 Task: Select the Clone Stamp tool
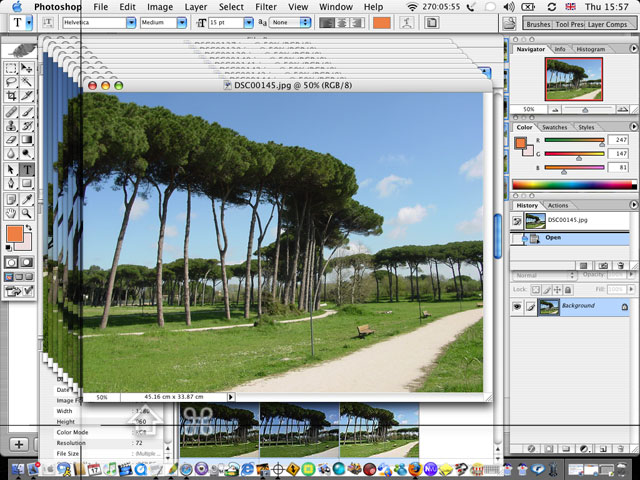pyautogui.click(x=11, y=126)
